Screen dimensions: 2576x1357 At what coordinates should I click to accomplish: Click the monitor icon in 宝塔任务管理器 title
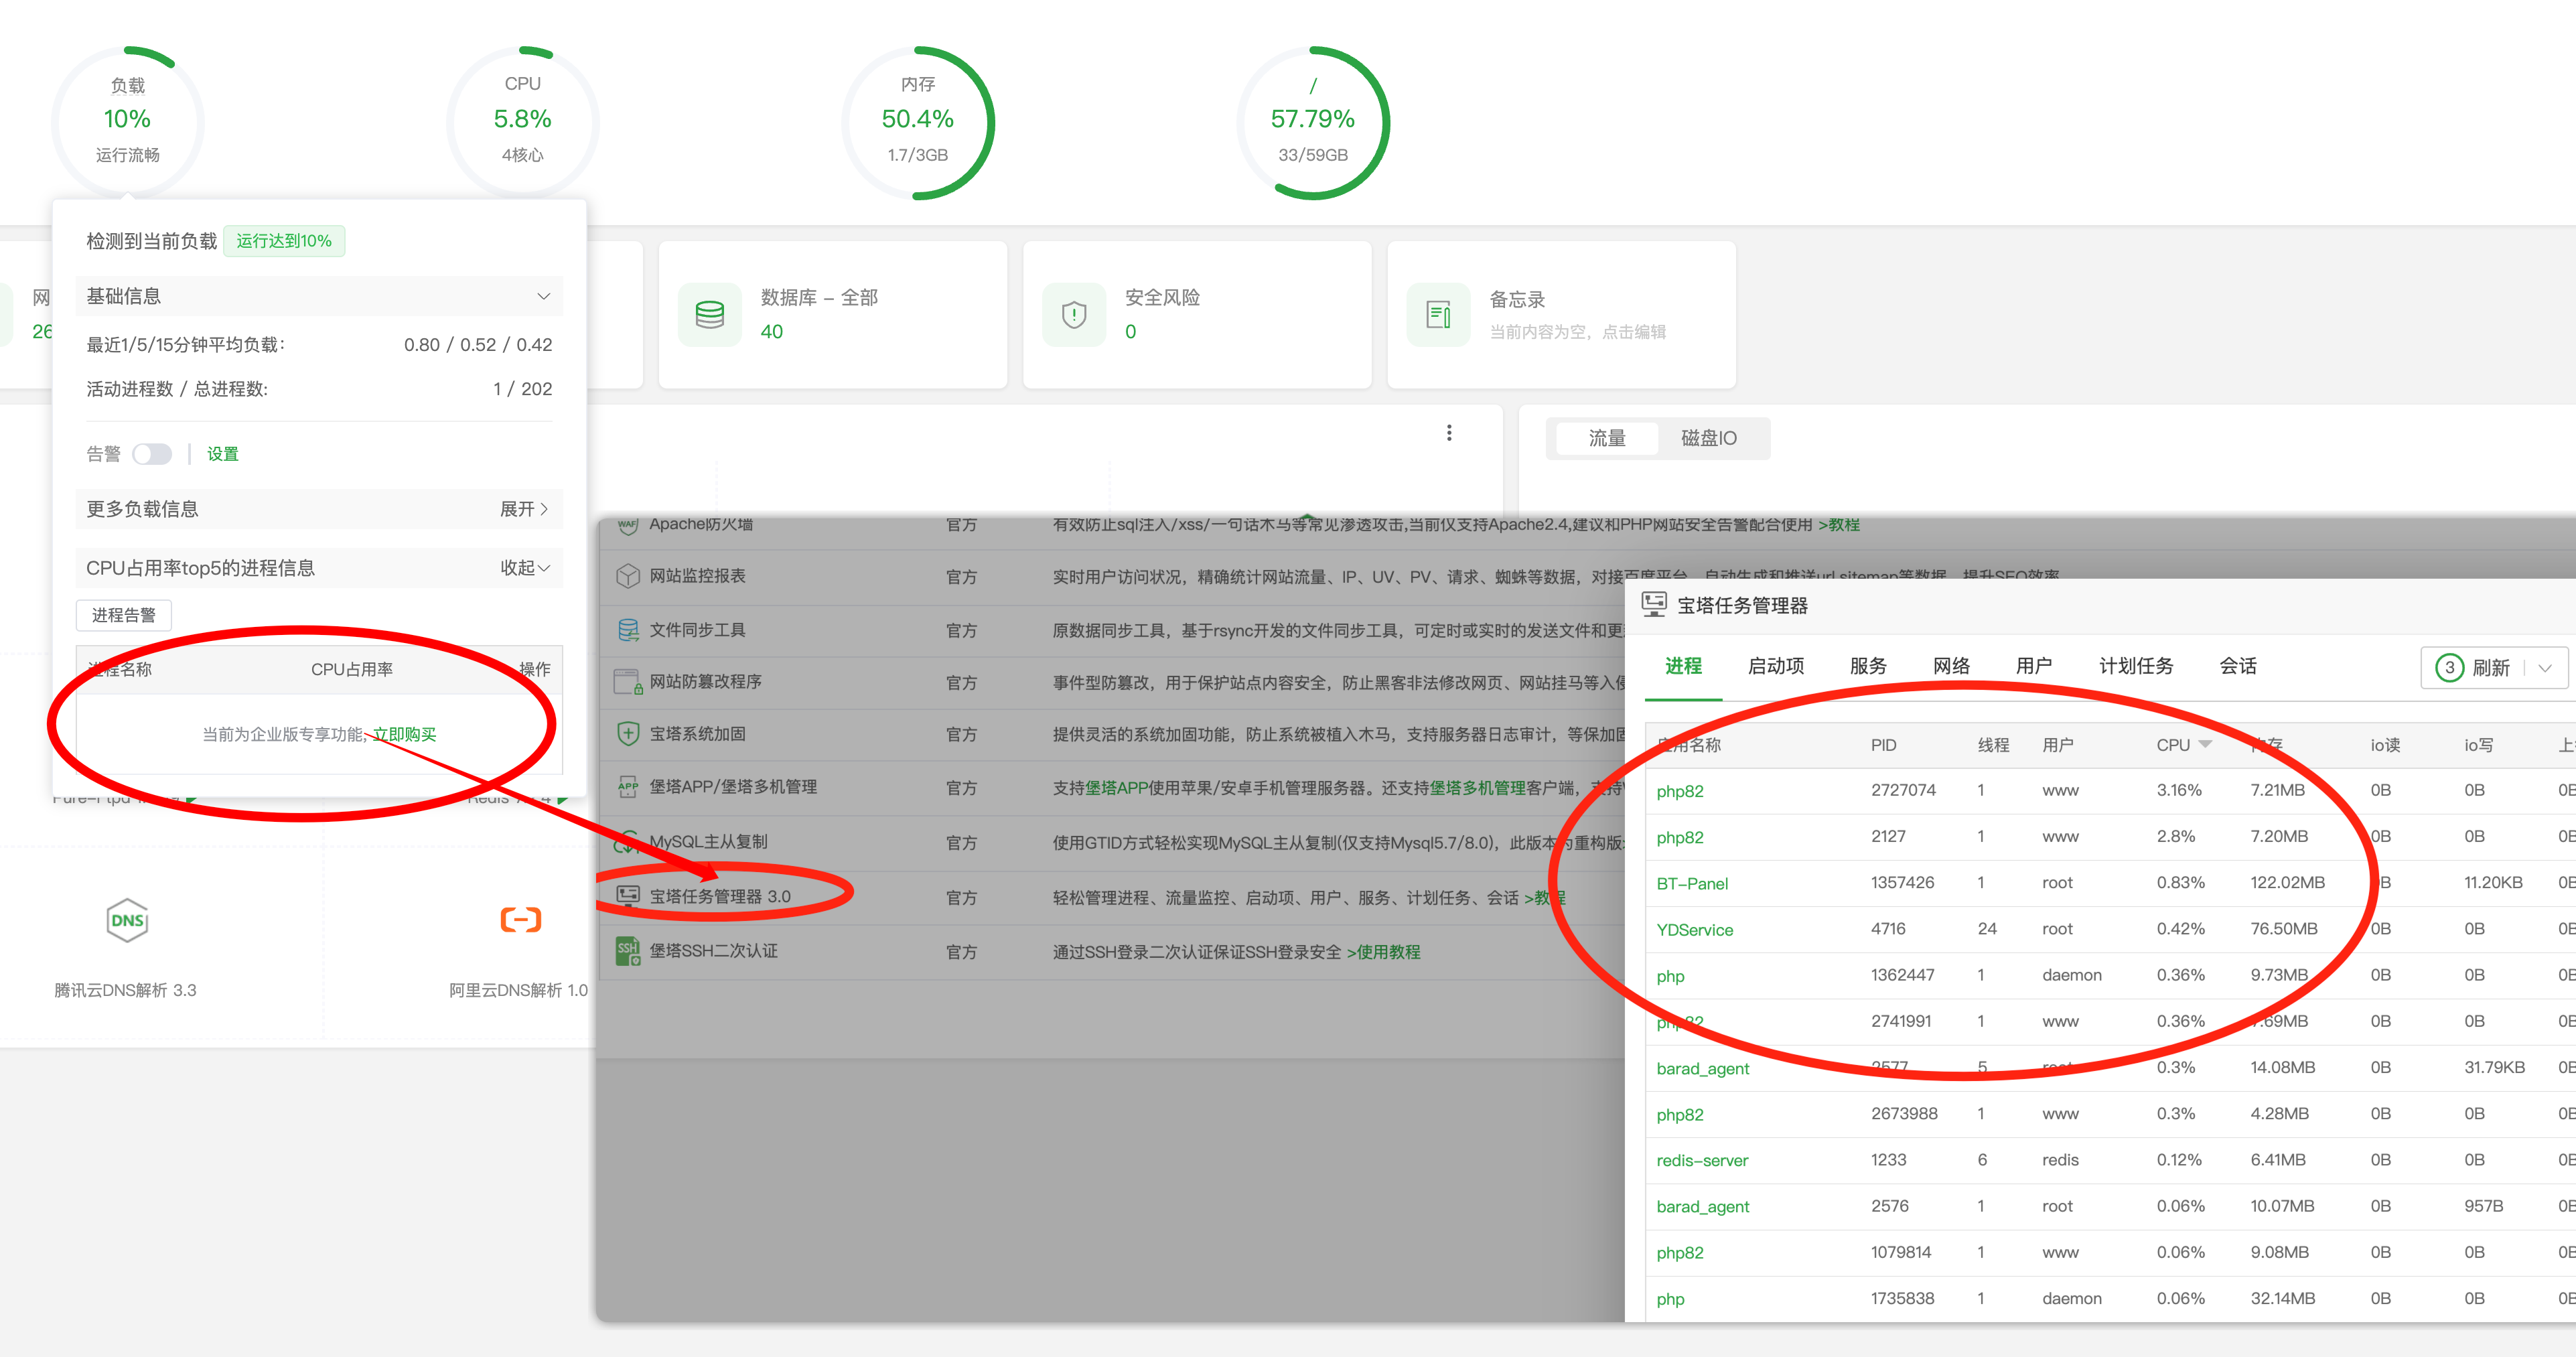[x=1655, y=604]
